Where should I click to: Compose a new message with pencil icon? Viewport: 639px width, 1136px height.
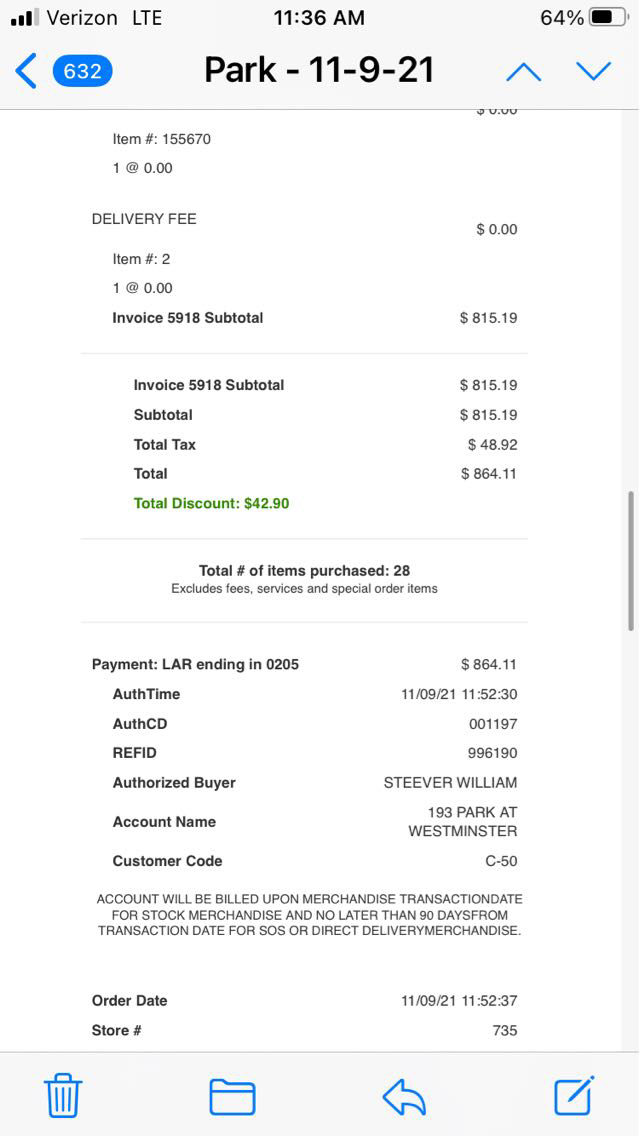(x=574, y=1096)
